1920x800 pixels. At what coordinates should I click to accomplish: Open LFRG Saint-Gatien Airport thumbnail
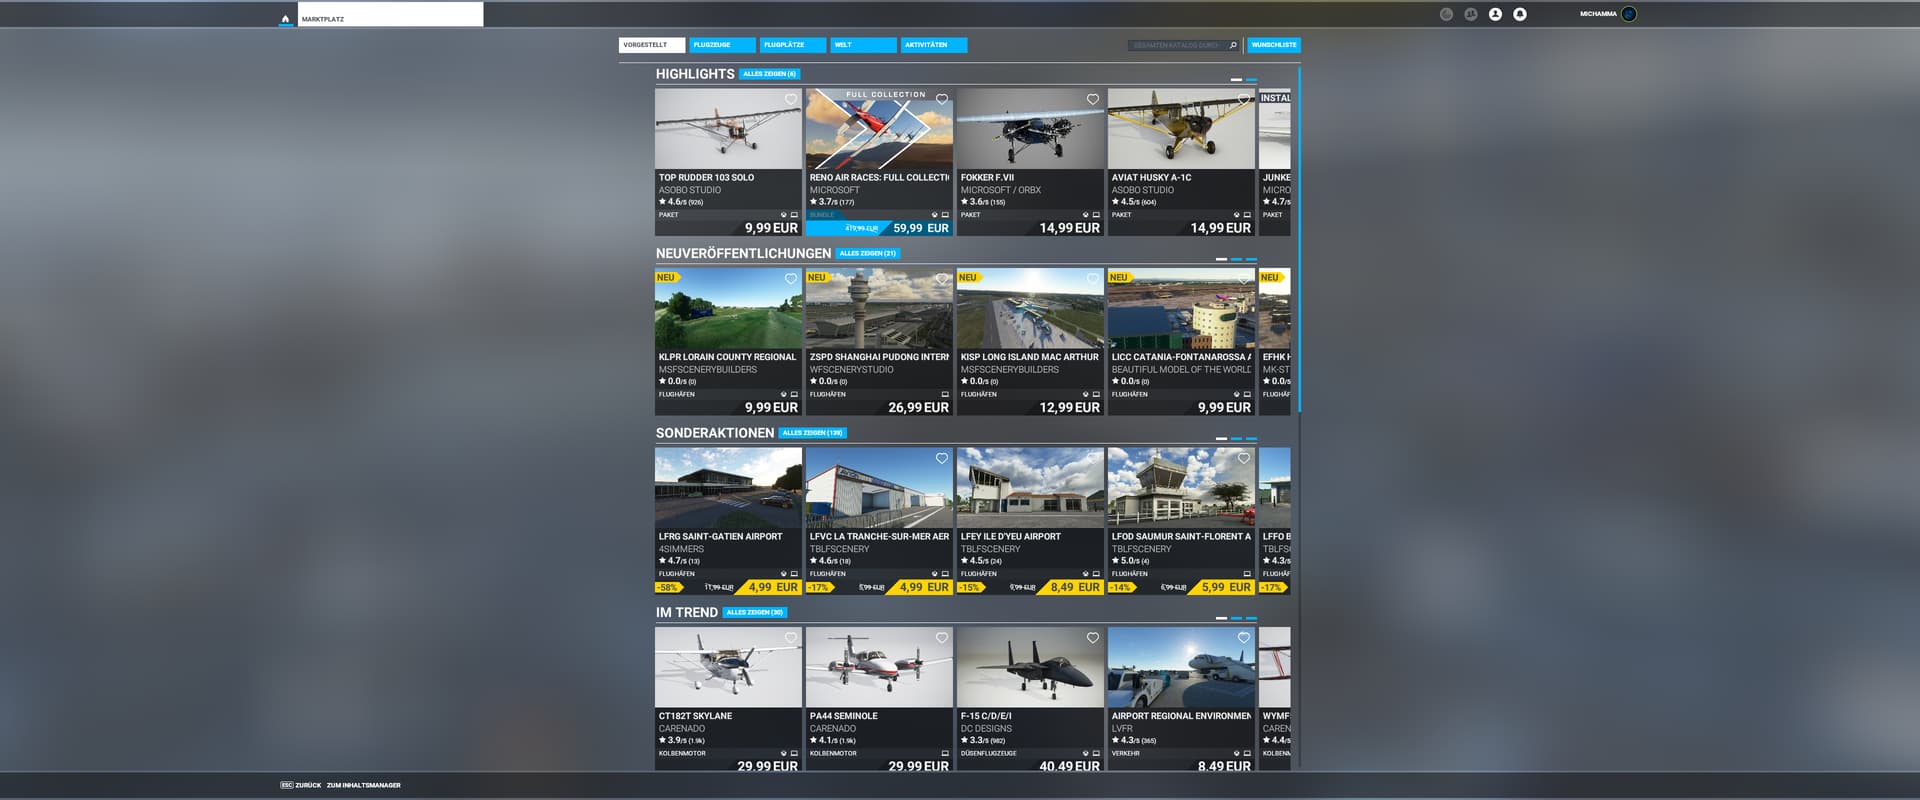[x=728, y=487]
